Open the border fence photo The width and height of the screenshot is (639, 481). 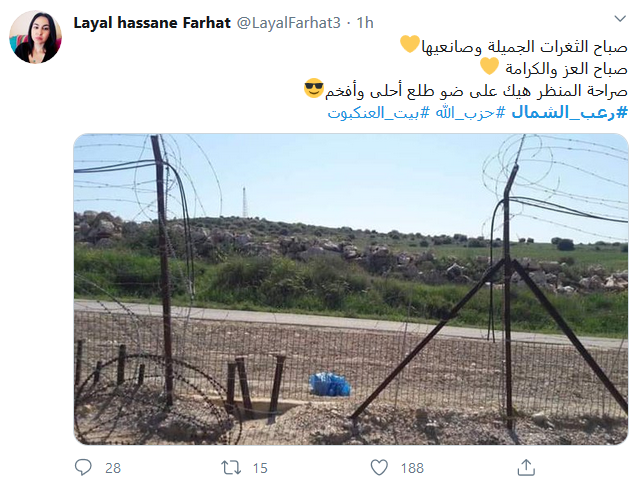351,289
